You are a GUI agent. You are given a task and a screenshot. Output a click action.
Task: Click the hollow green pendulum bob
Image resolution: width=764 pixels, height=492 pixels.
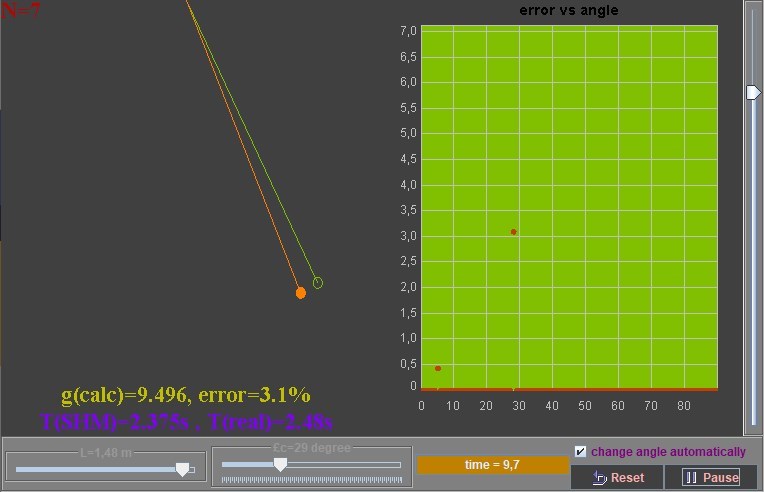point(318,283)
